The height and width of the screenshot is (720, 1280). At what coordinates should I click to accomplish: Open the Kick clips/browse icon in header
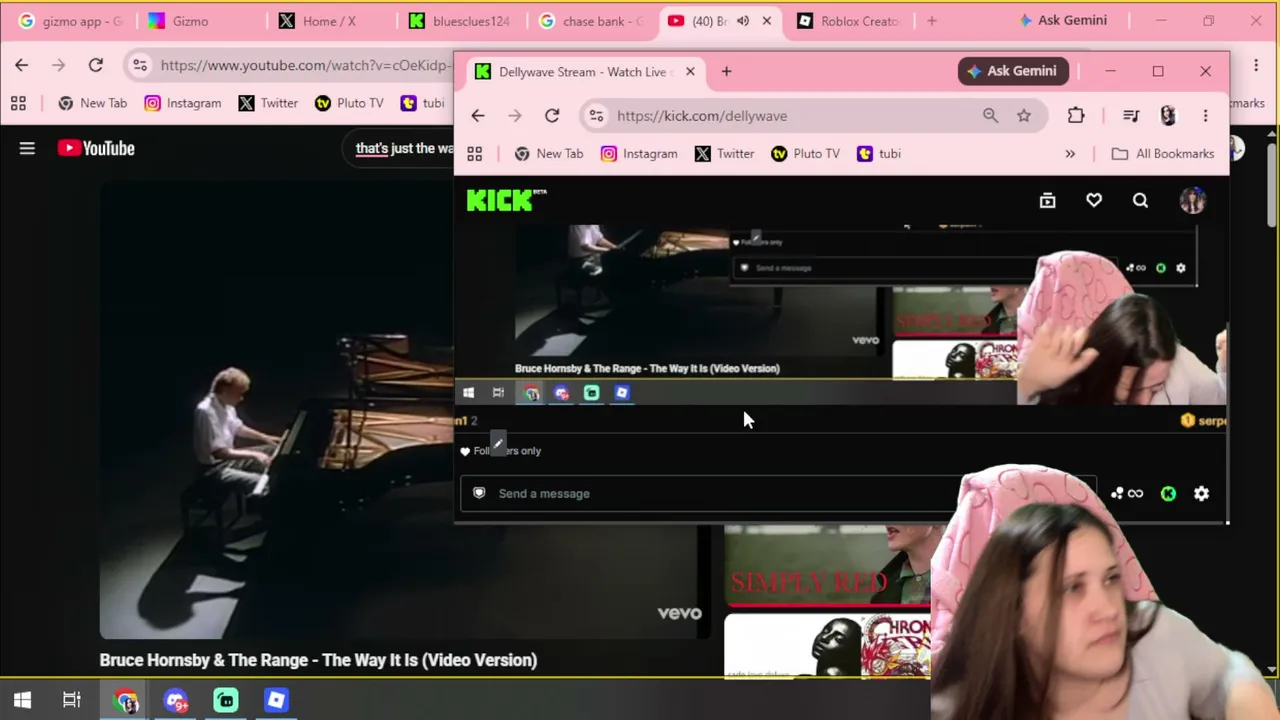[x=1047, y=201]
